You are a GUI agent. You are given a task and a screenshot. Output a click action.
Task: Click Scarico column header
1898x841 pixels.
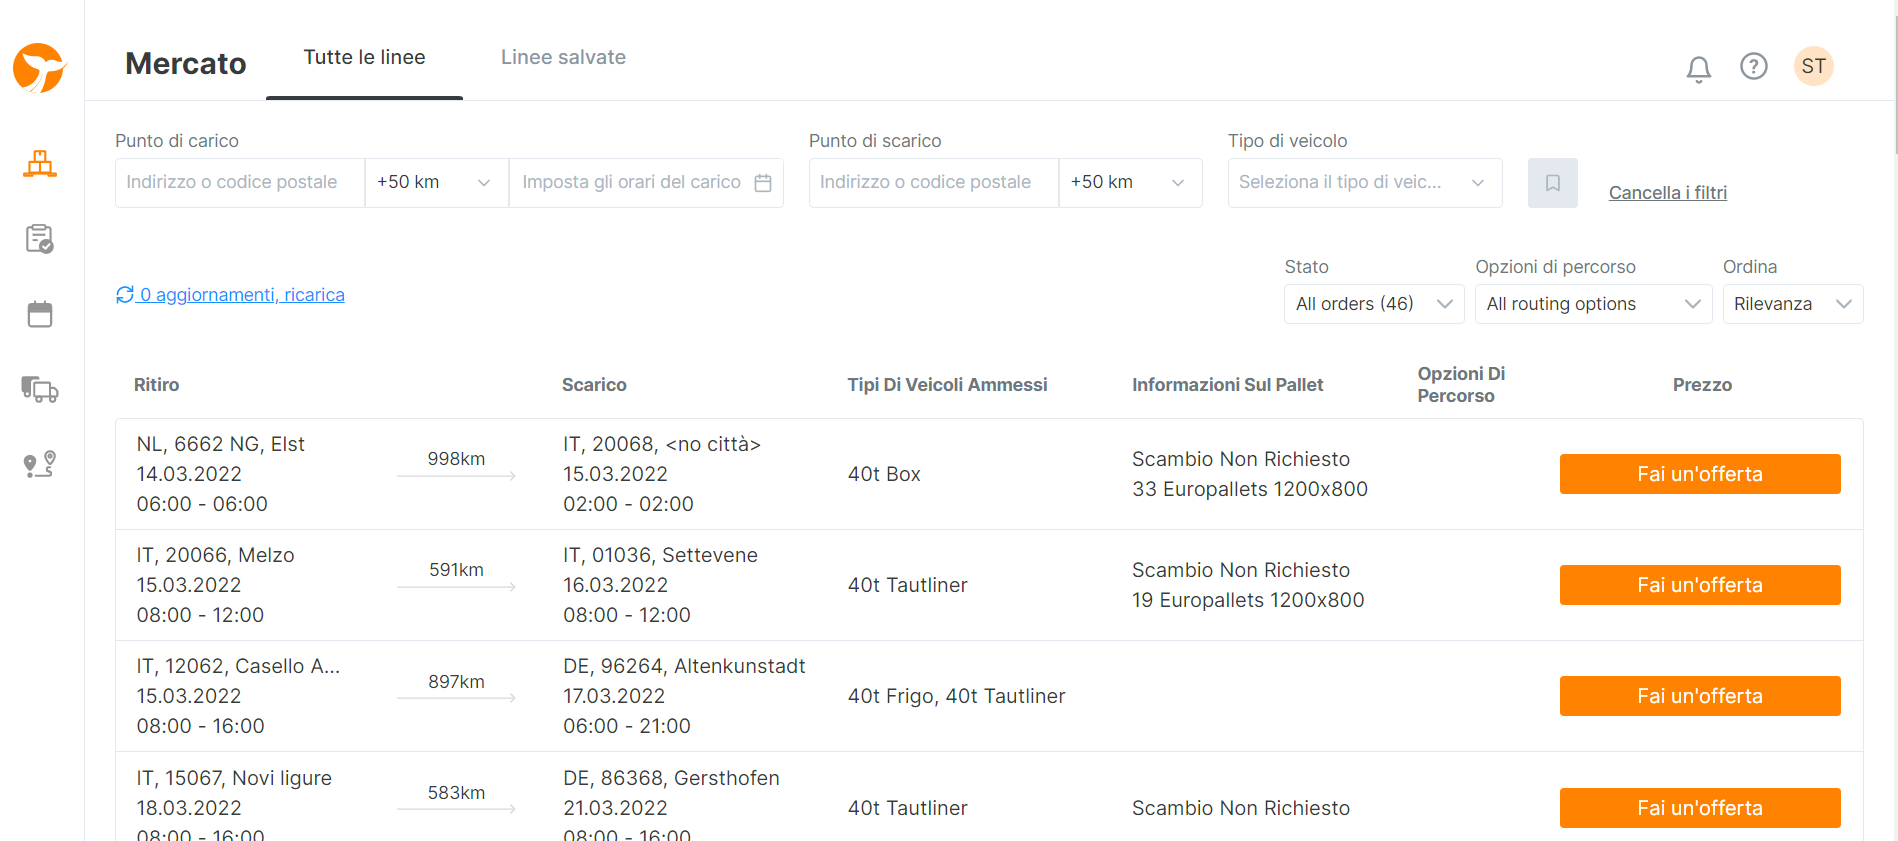coord(594,385)
